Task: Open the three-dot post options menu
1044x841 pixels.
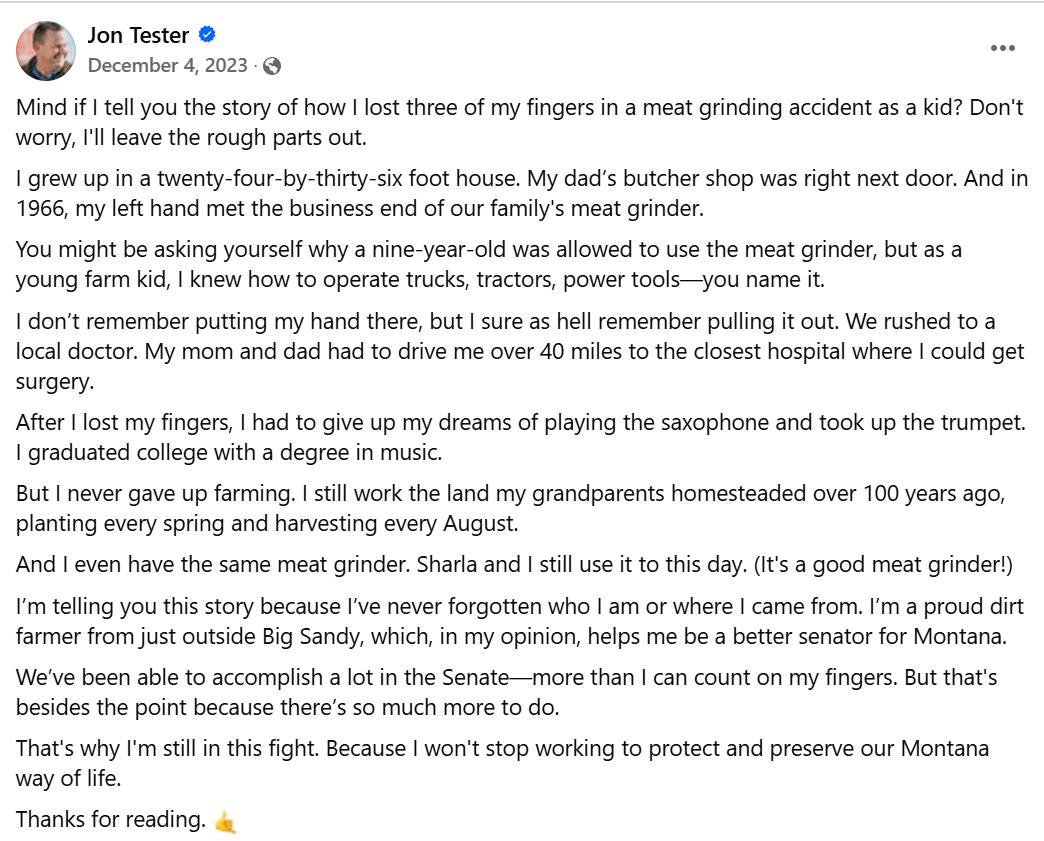Action: click(x=1002, y=48)
